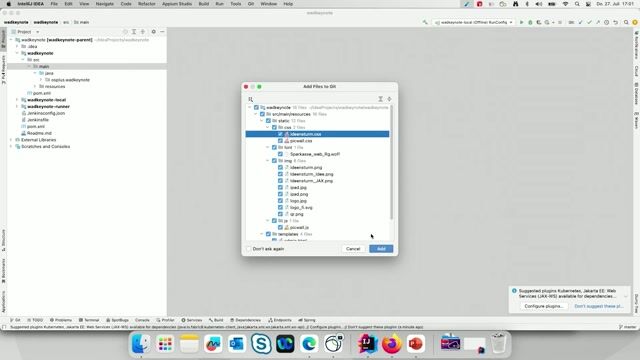Image resolution: width=640 pixels, height=360 pixels.
Task: Click the Project panel settings gear icon
Action: [x=153, y=31]
